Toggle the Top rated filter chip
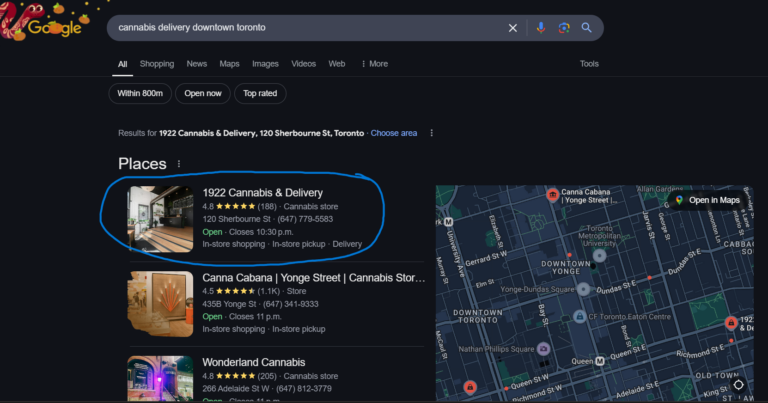 (x=260, y=94)
